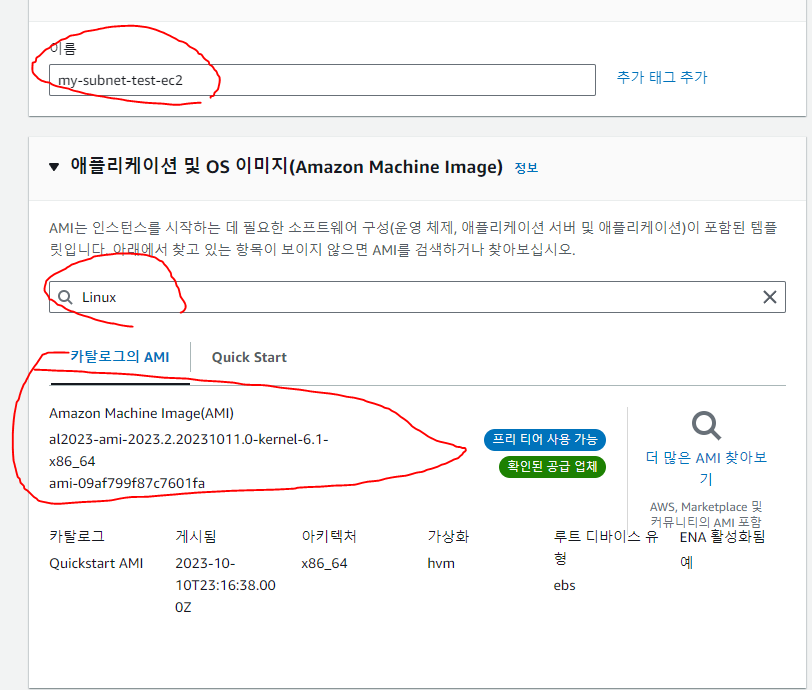The width and height of the screenshot is (812, 690).
Task: Click the magnifier icon in the AMI search box
Action: coord(65,297)
